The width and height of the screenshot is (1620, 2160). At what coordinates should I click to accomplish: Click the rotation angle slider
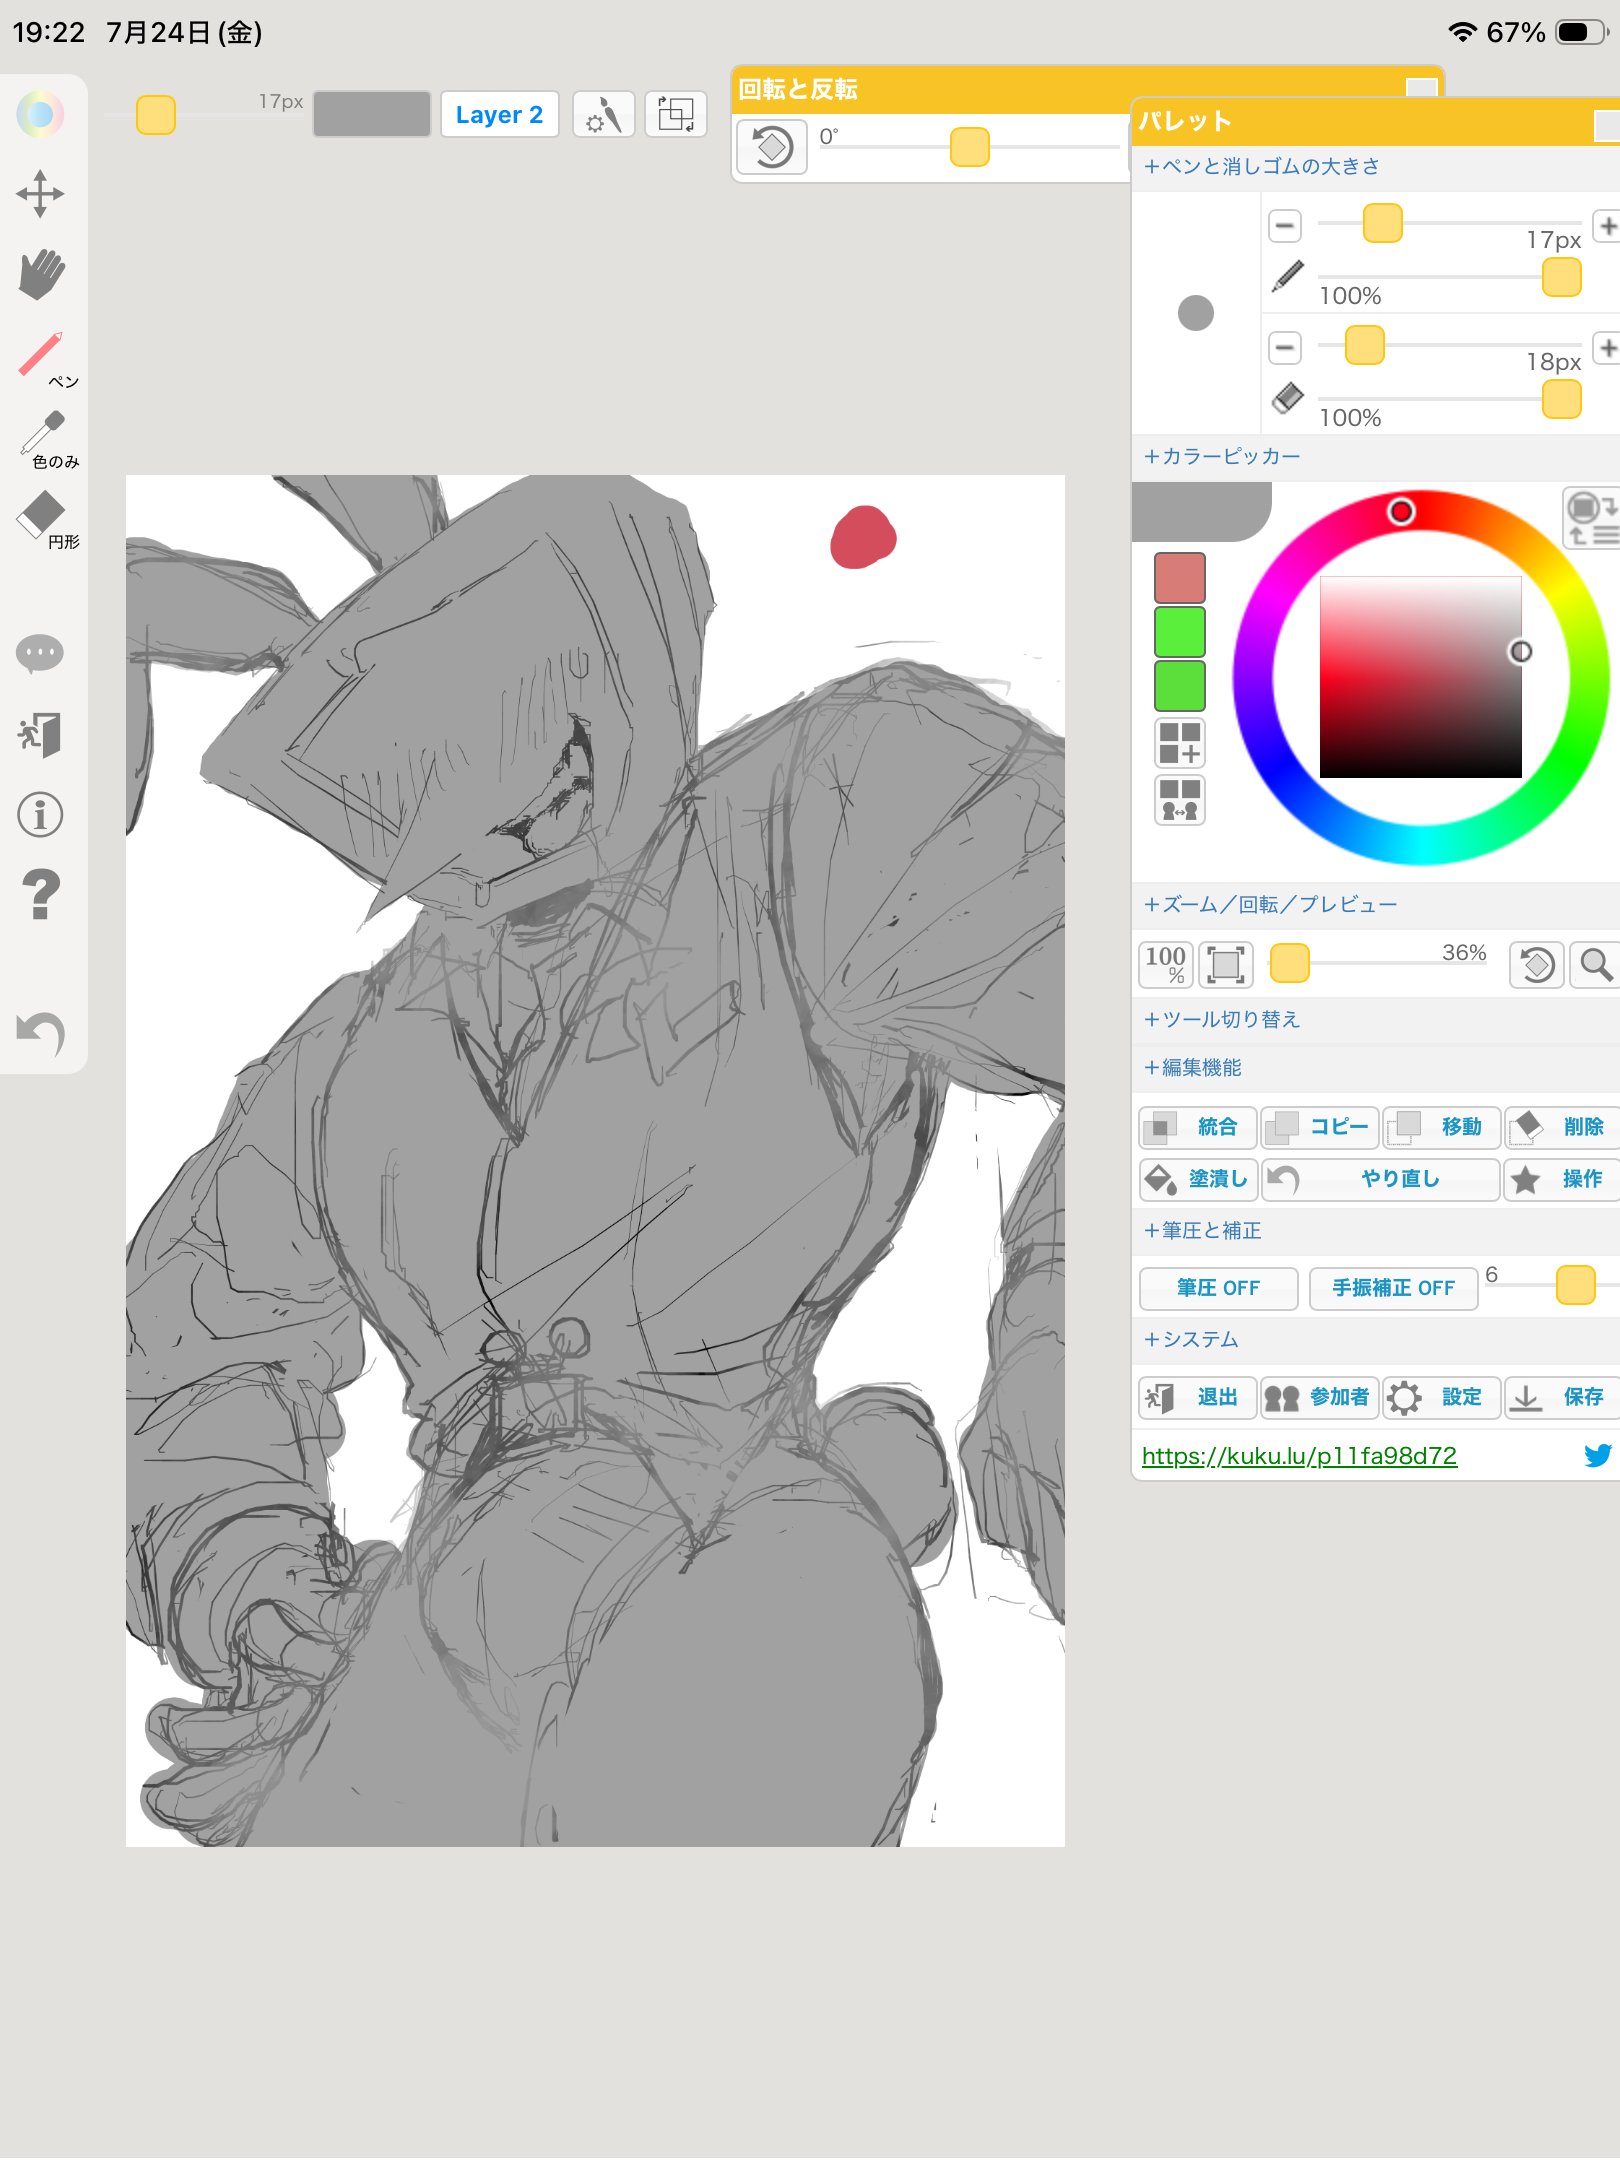[970, 147]
